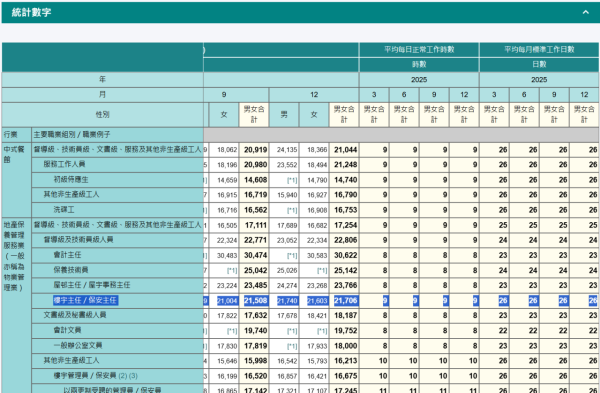This screenshot has height=393, width=600.
Task: Open [*1] note in 洗碟工 December male cell
Action: [292, 210]
